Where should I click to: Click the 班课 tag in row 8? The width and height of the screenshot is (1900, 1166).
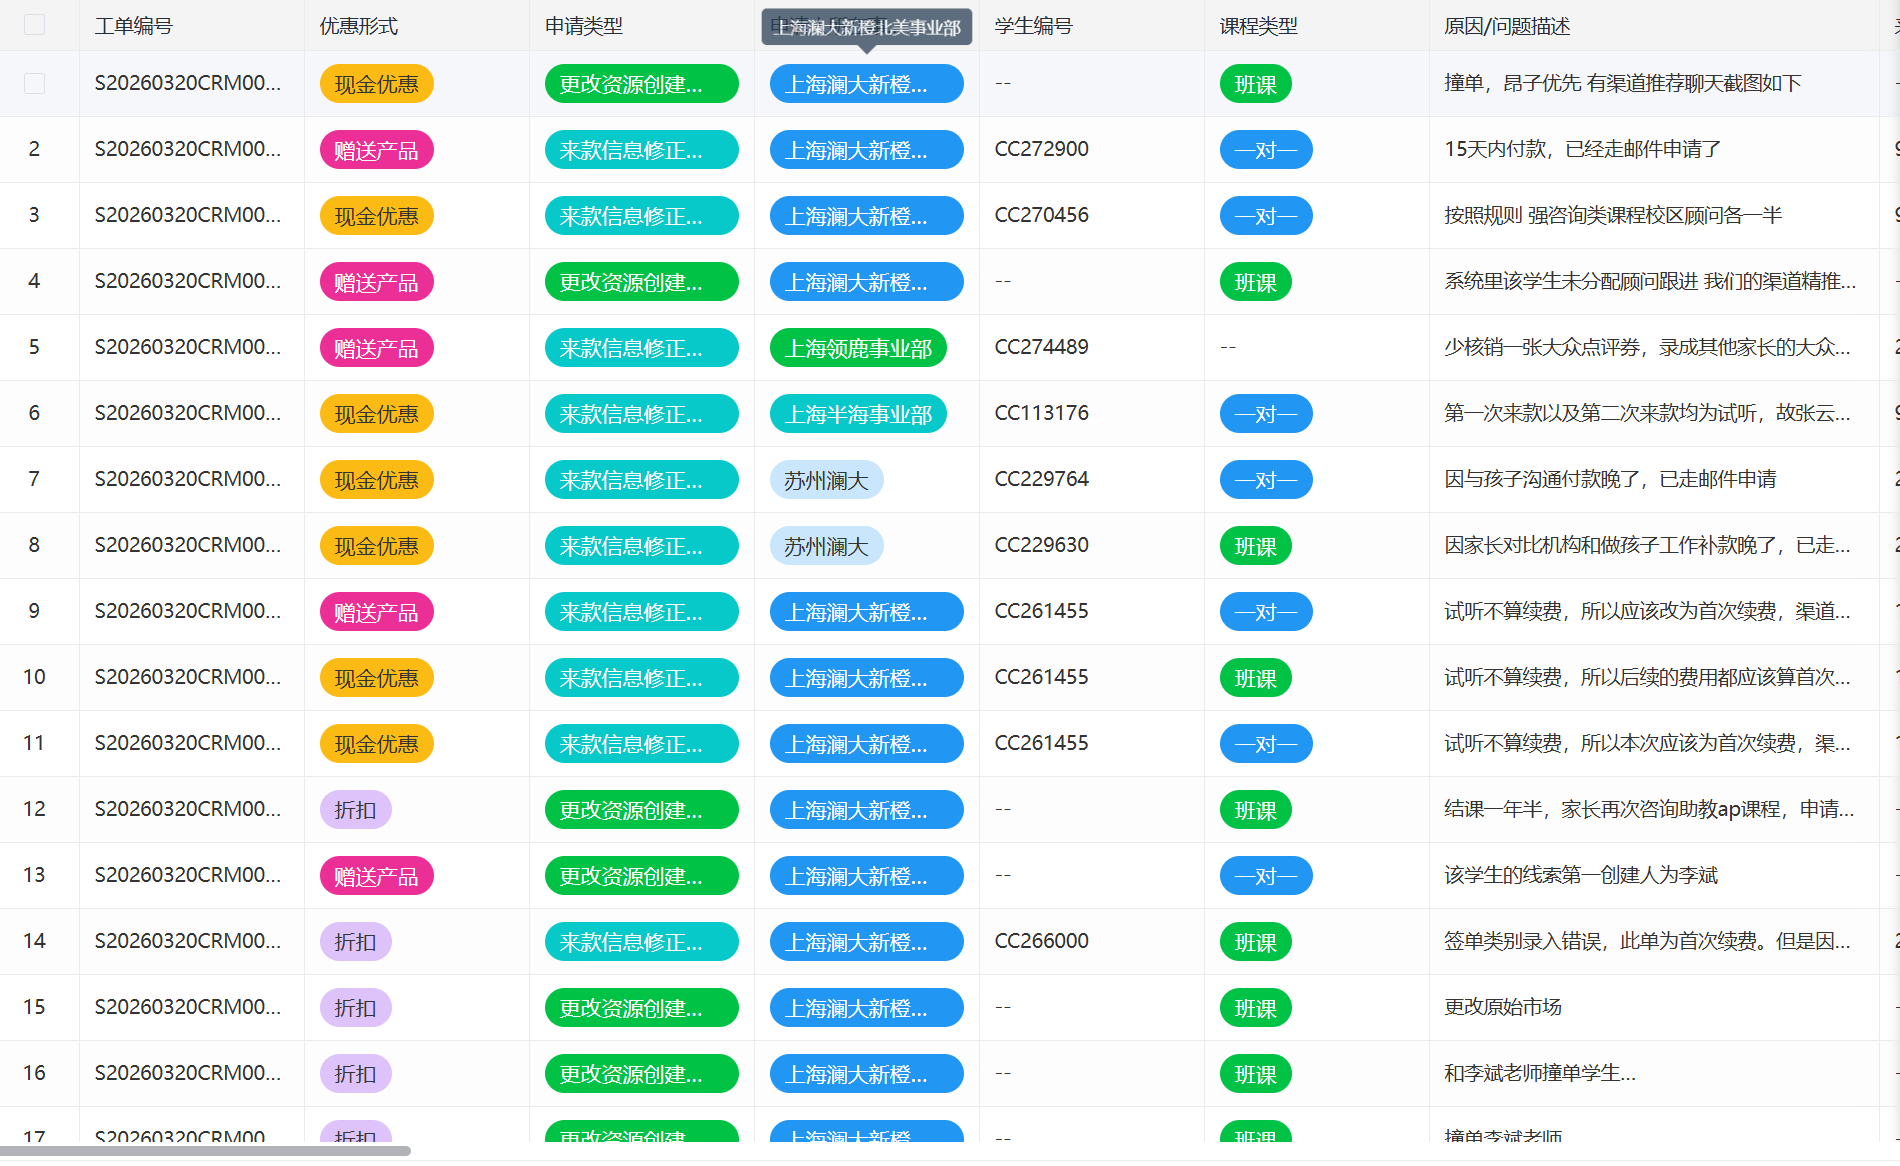(1255, 546)
